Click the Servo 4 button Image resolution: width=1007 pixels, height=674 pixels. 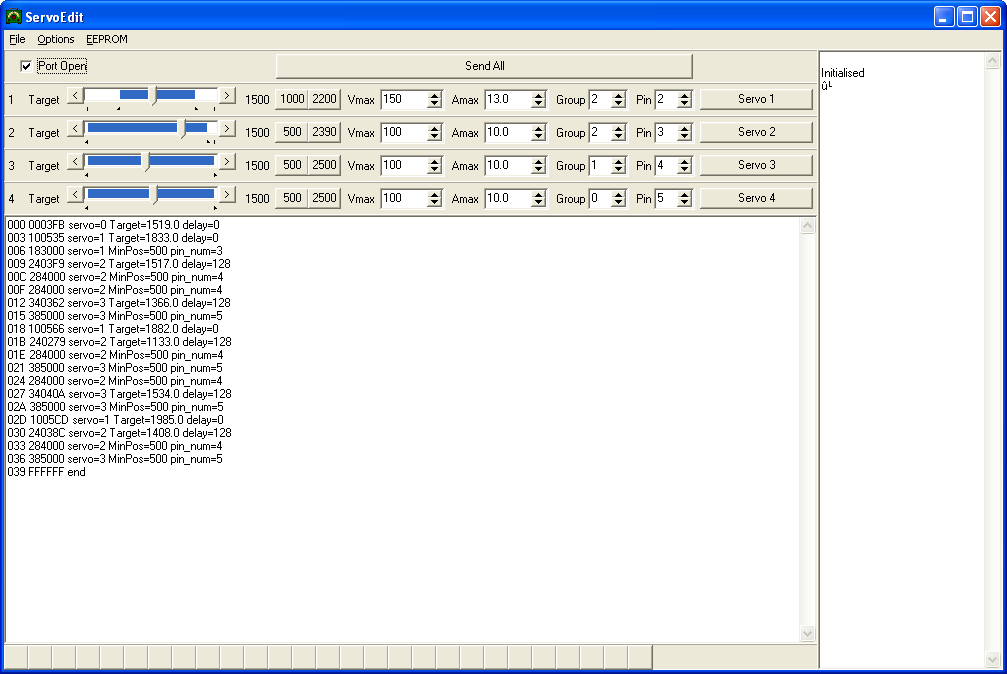click(756, 198)
